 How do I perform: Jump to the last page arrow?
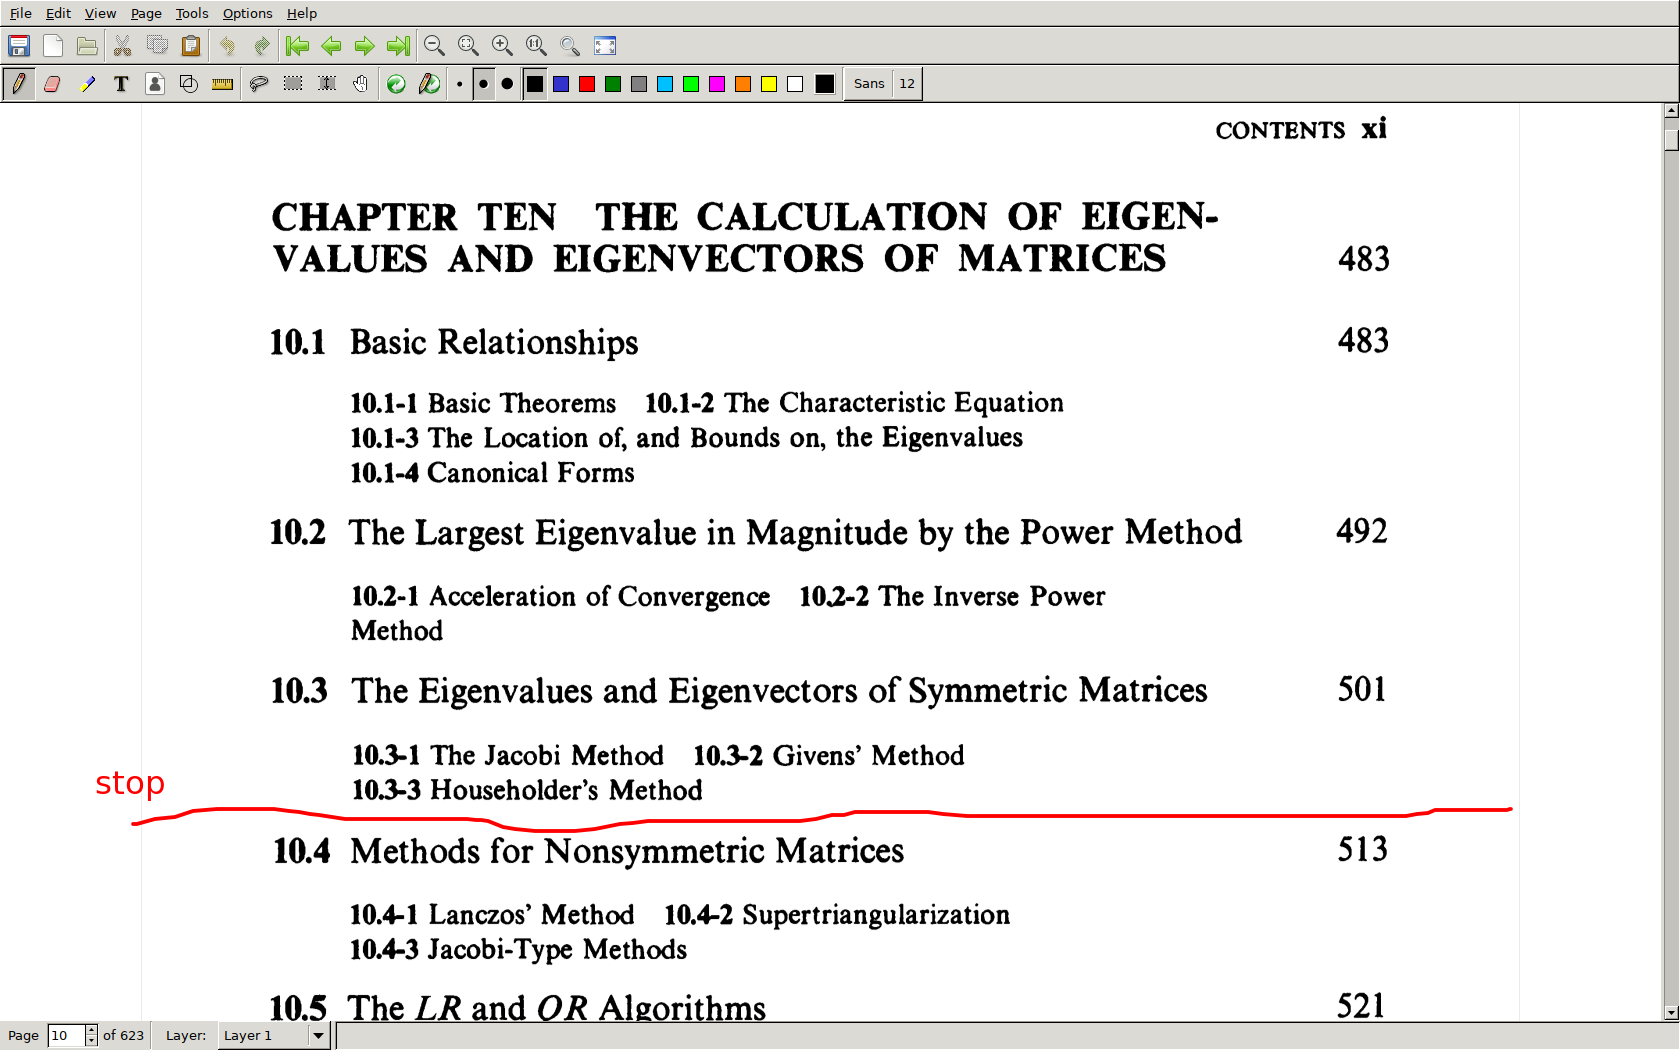(x=398, y=46)
